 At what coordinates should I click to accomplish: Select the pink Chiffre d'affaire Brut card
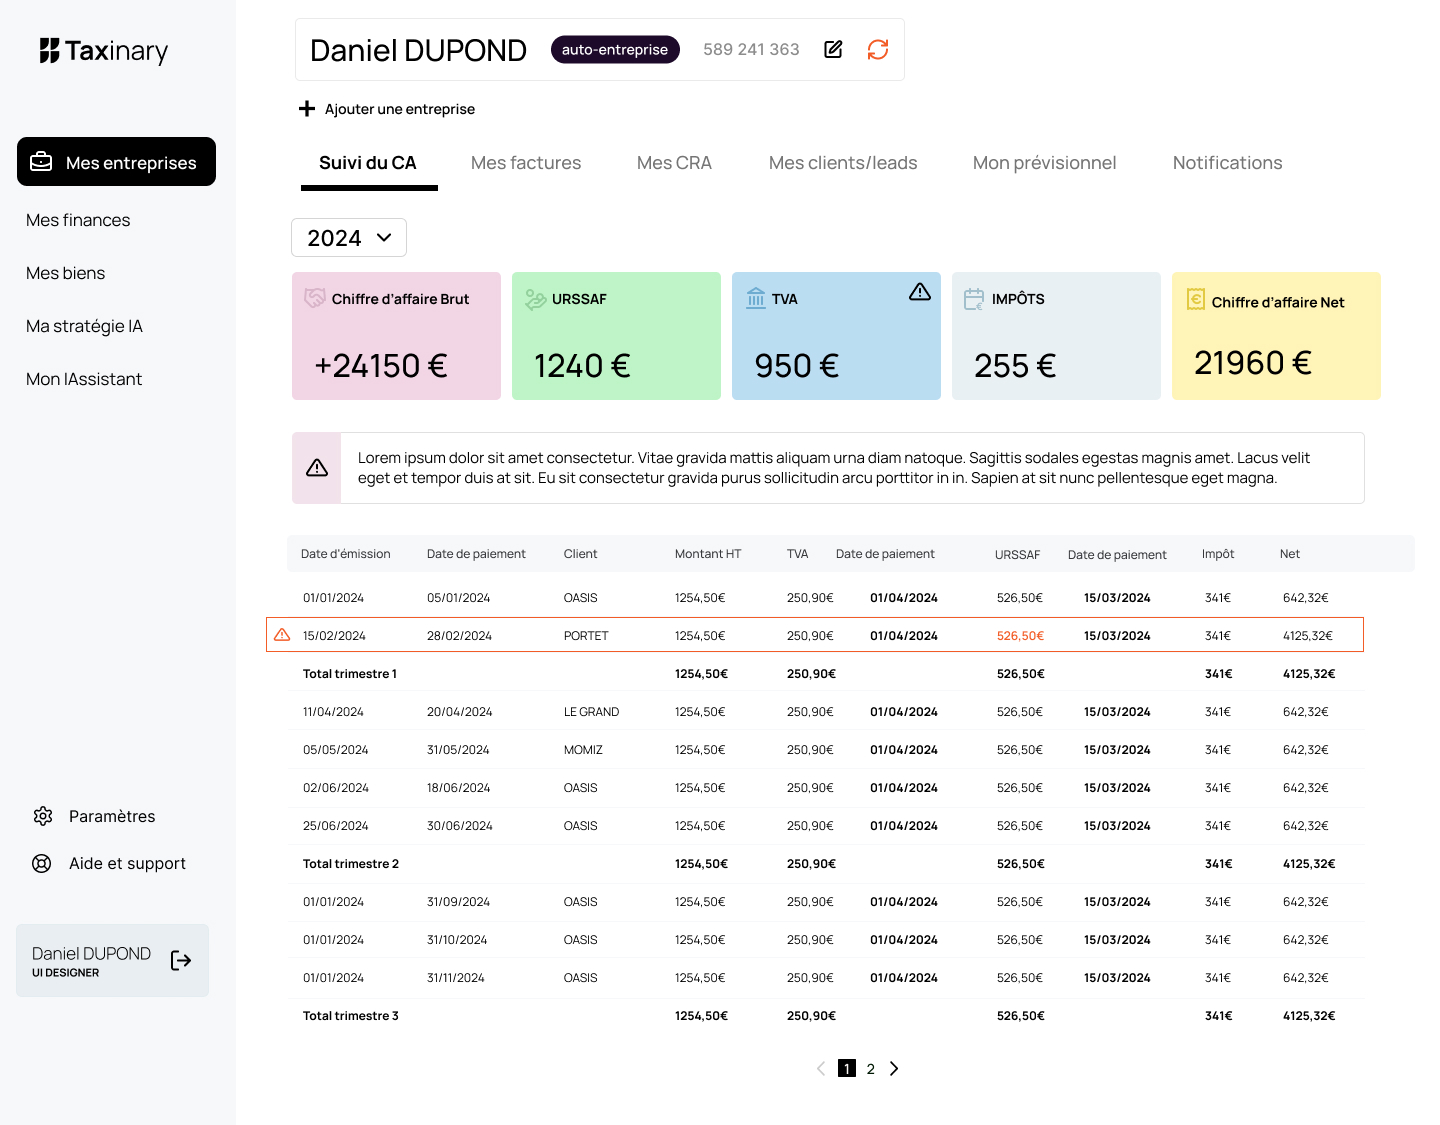tap(396, 336)
